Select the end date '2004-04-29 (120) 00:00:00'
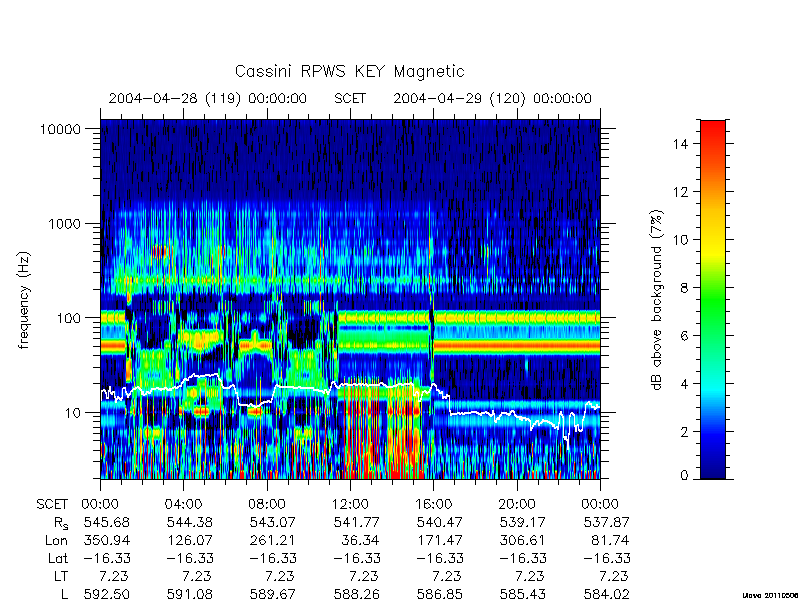Screen dimensions: 800x600 point(492,98)
